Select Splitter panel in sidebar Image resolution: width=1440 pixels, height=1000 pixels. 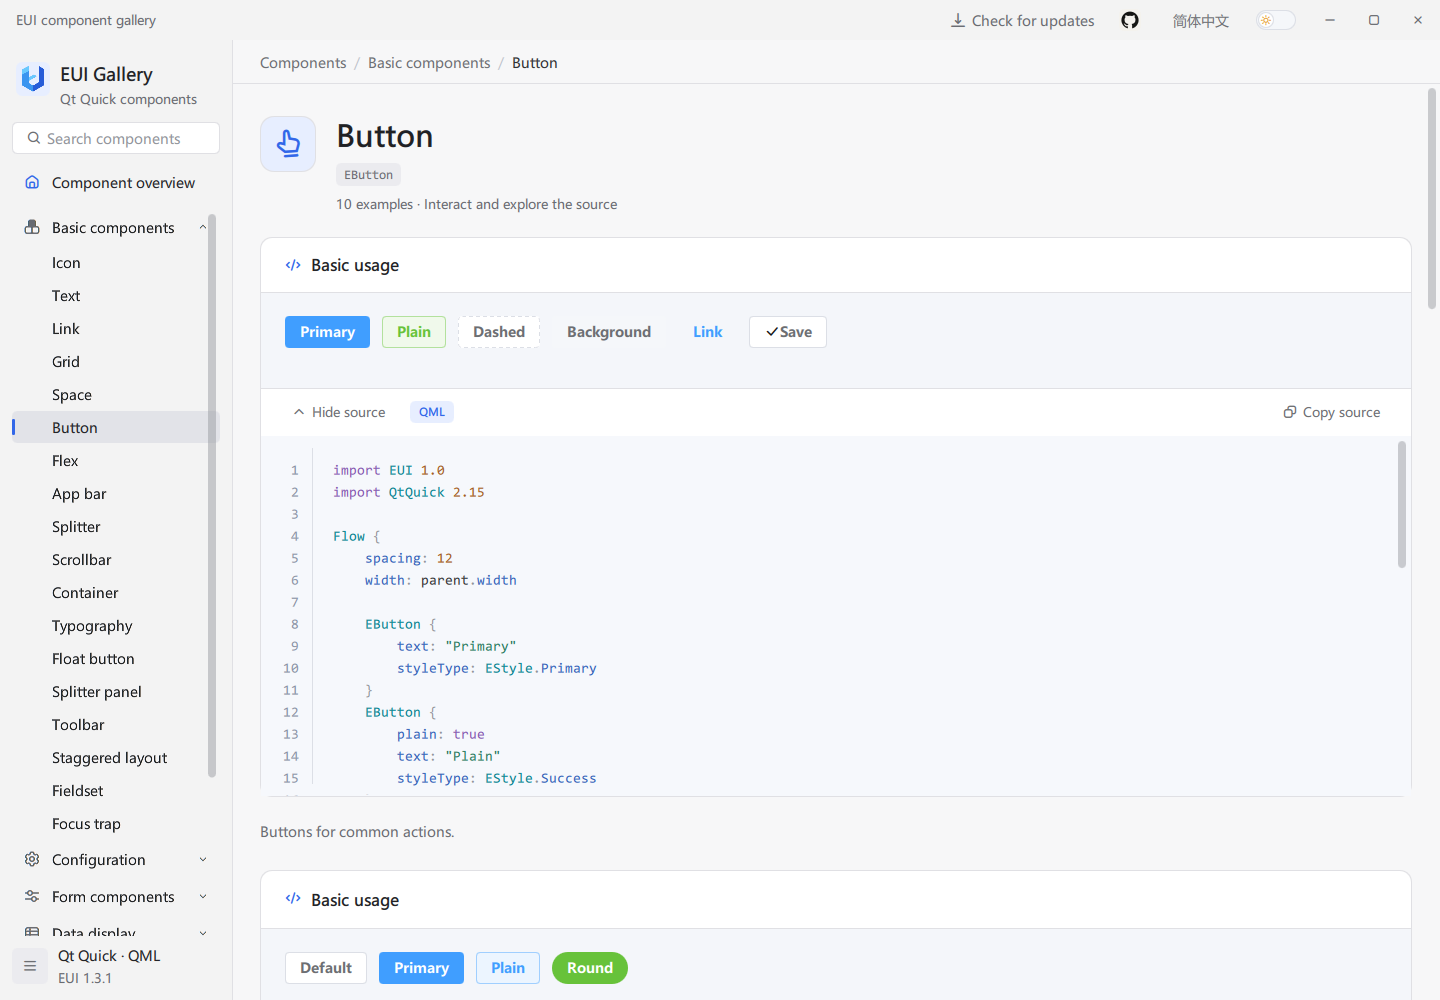[115, 691]
